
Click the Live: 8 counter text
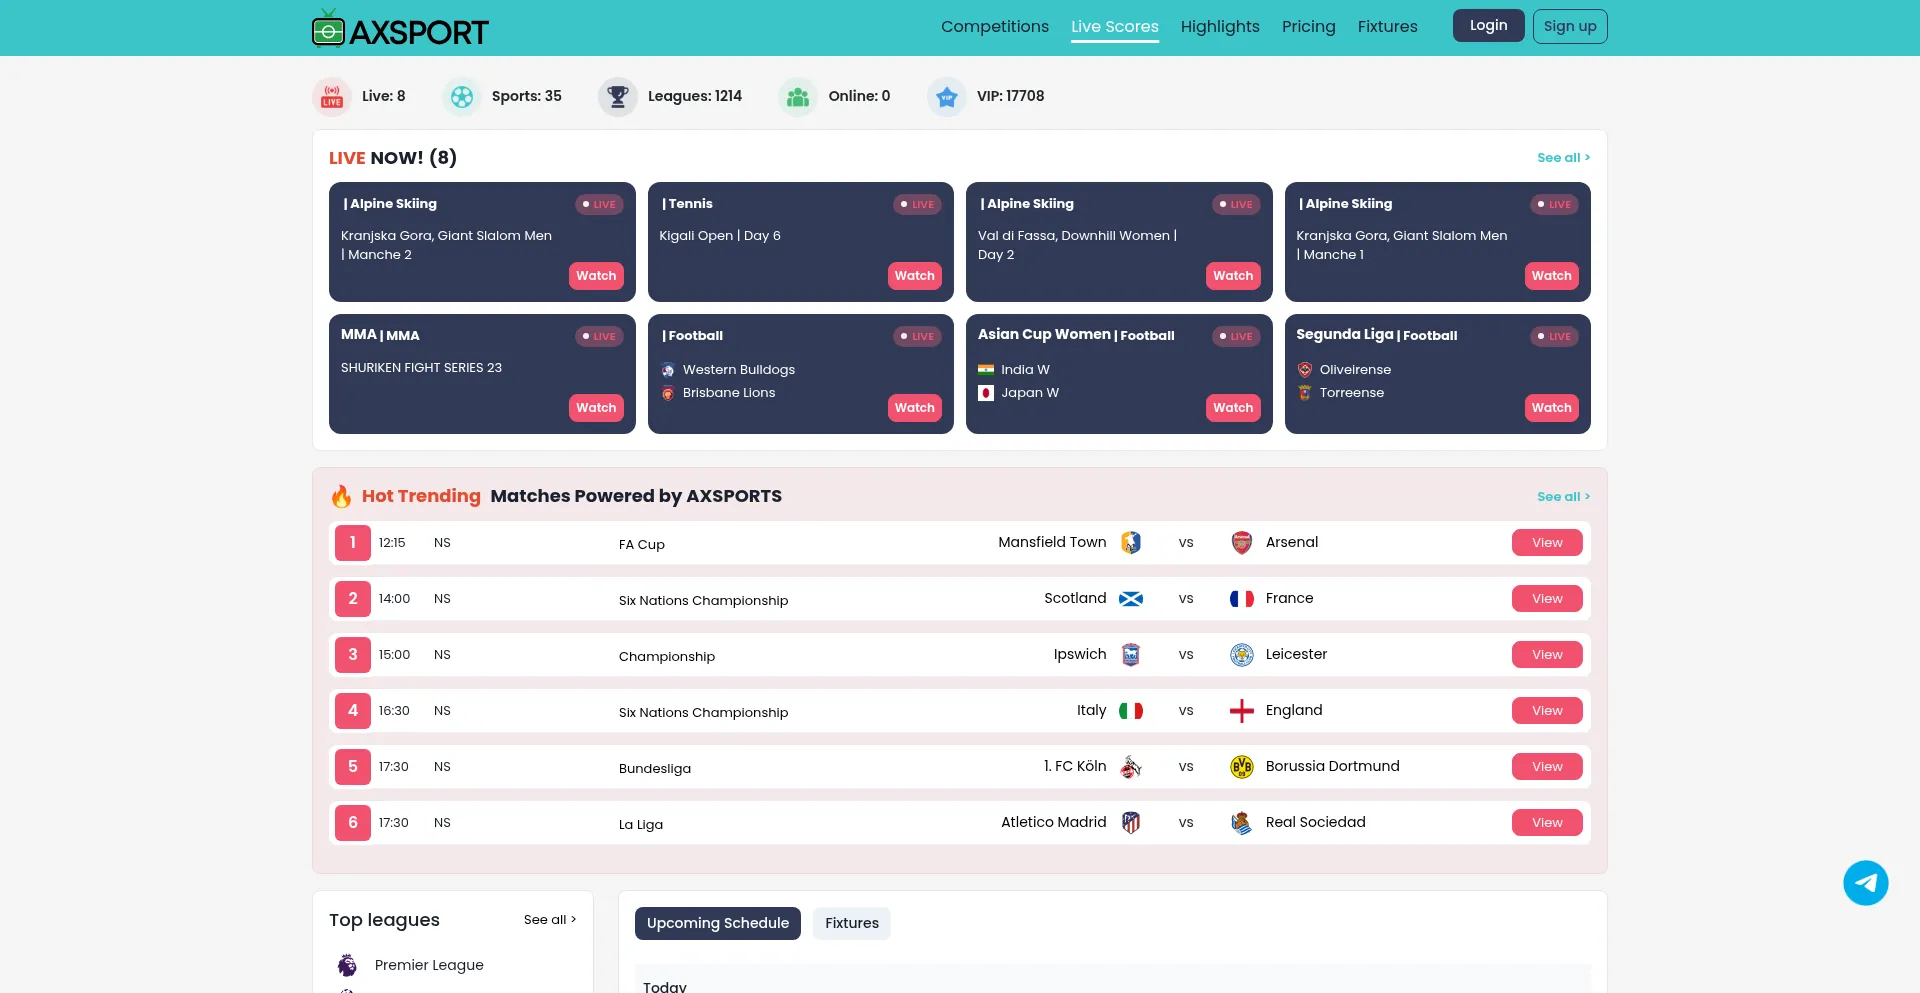coord(384,96)
